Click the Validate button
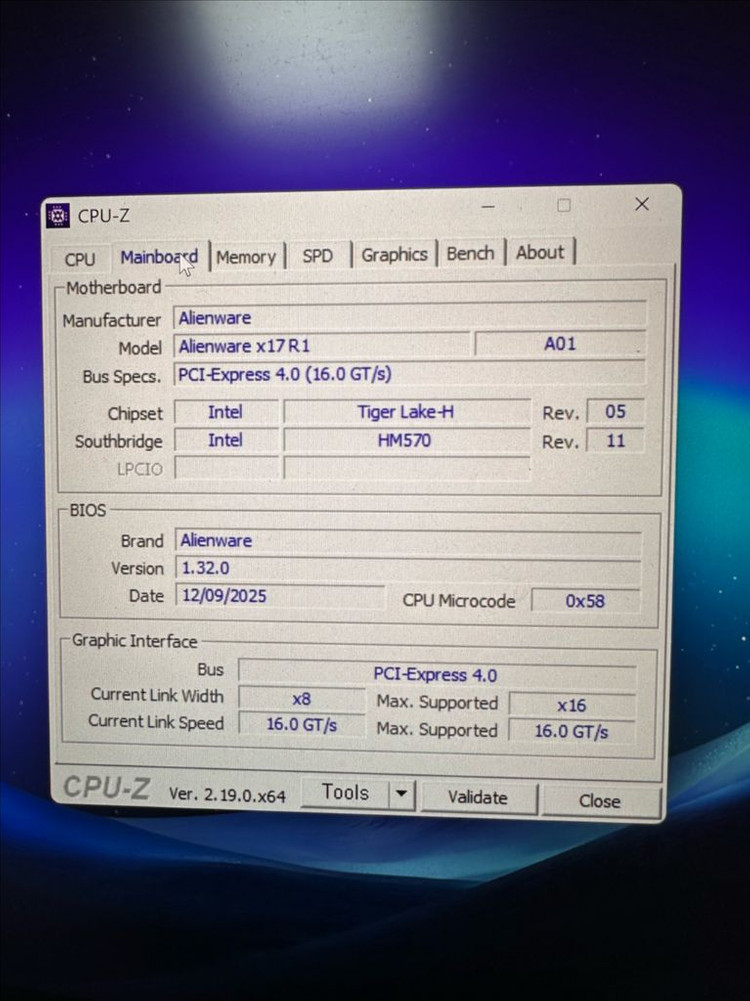The width and height of the screenshot is (750, 1001). point(478,797)
